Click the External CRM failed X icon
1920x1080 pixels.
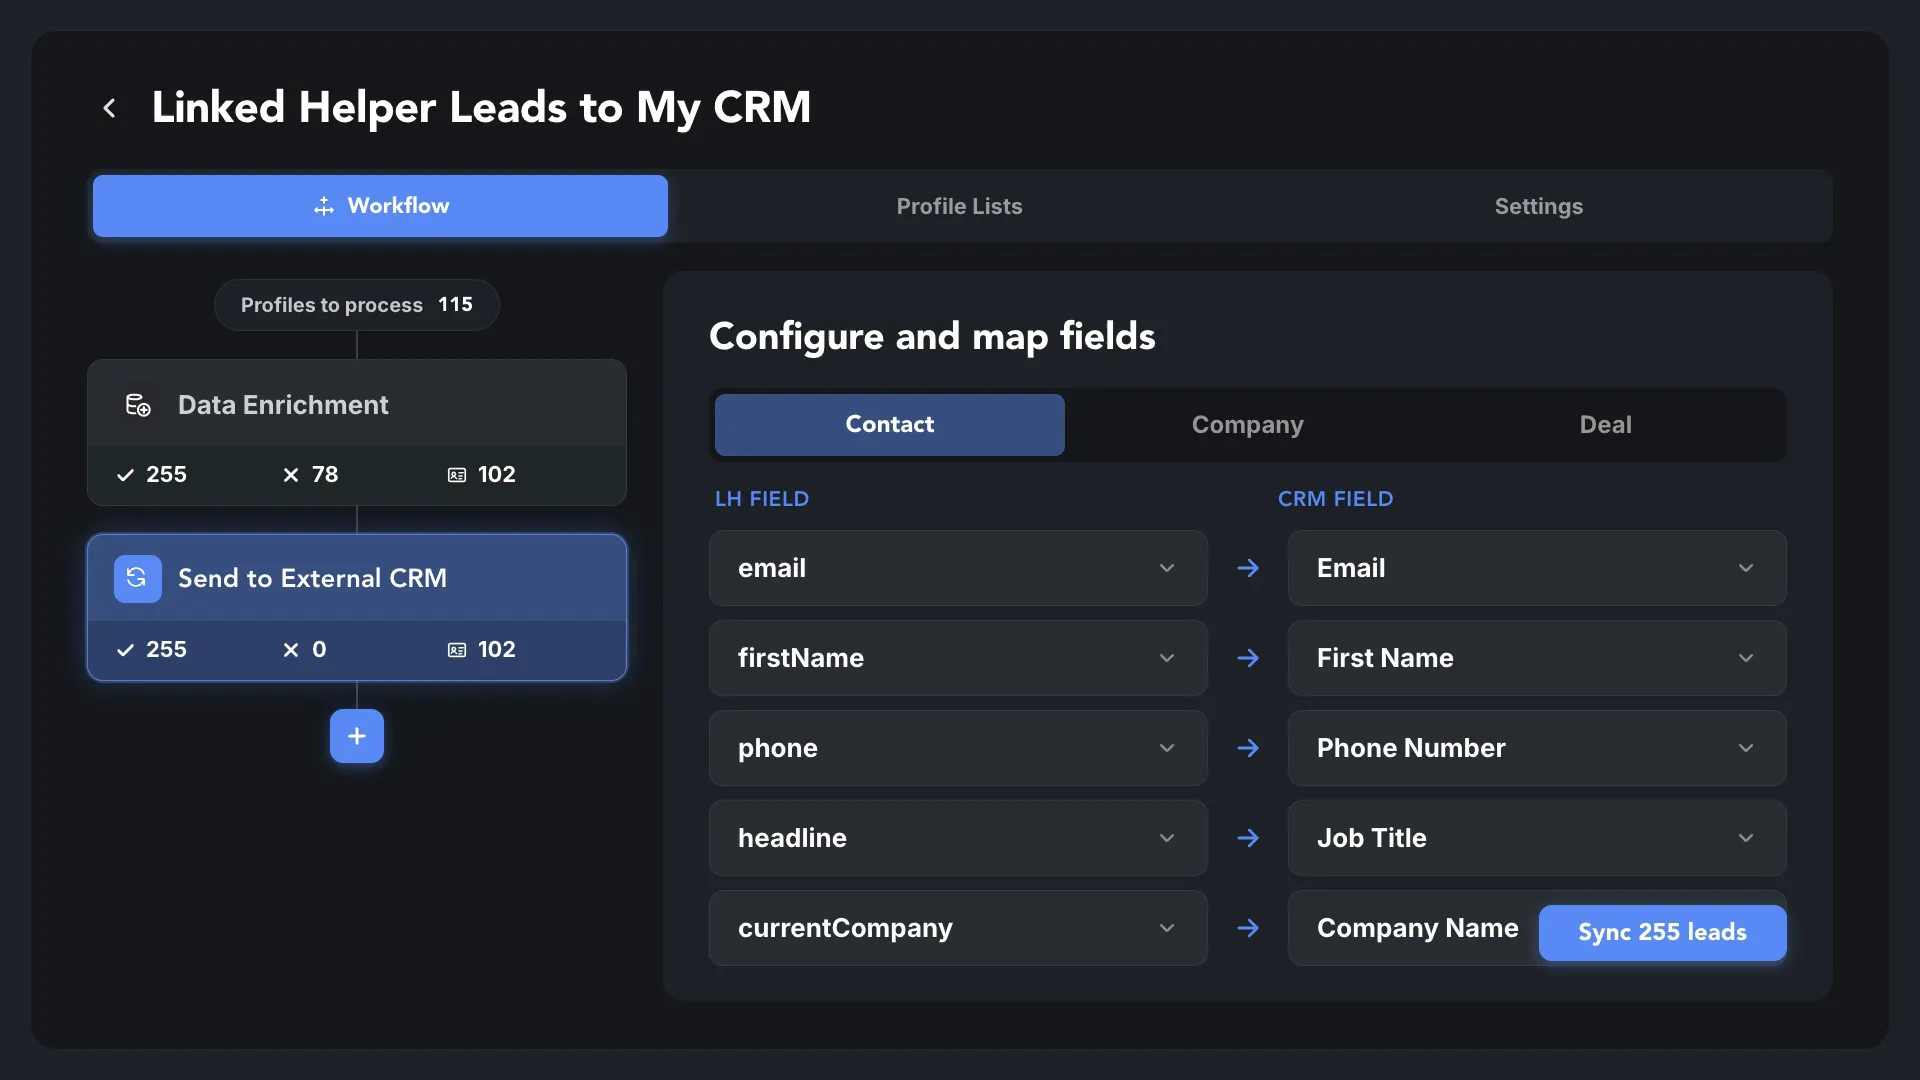[x=291, y=650]
